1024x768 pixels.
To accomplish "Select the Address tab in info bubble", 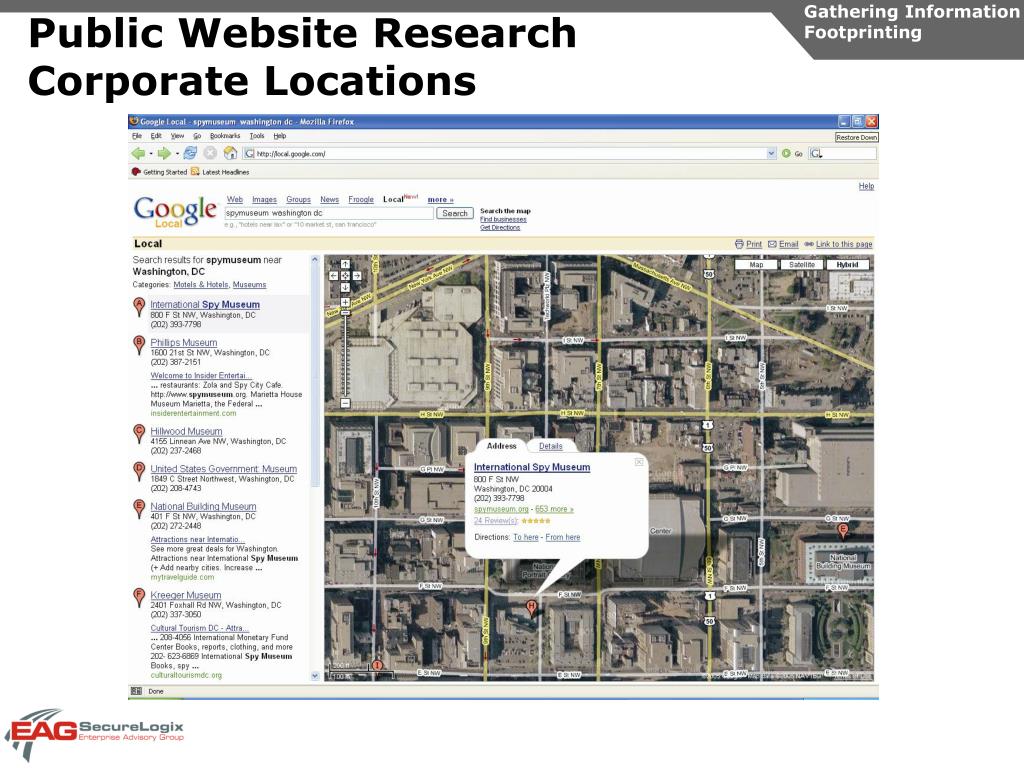I will coord(502,446).
